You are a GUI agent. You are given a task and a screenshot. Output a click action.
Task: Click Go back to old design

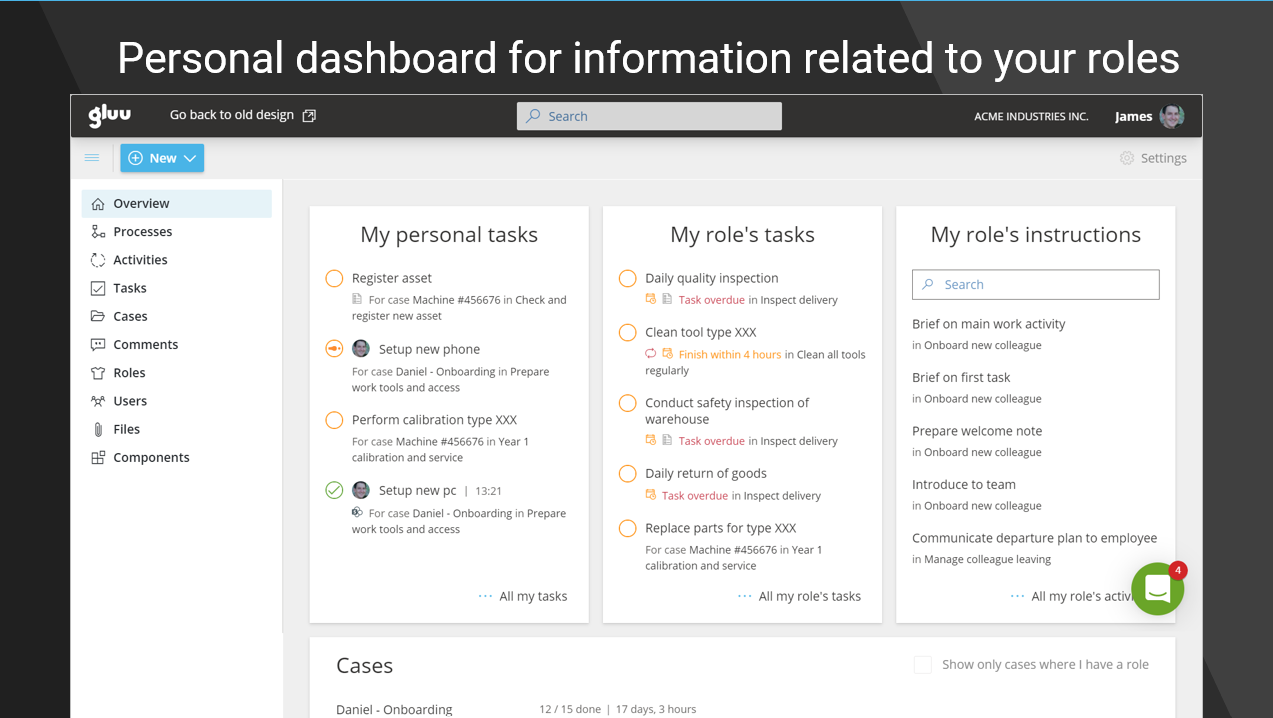(x=232, y=115)
